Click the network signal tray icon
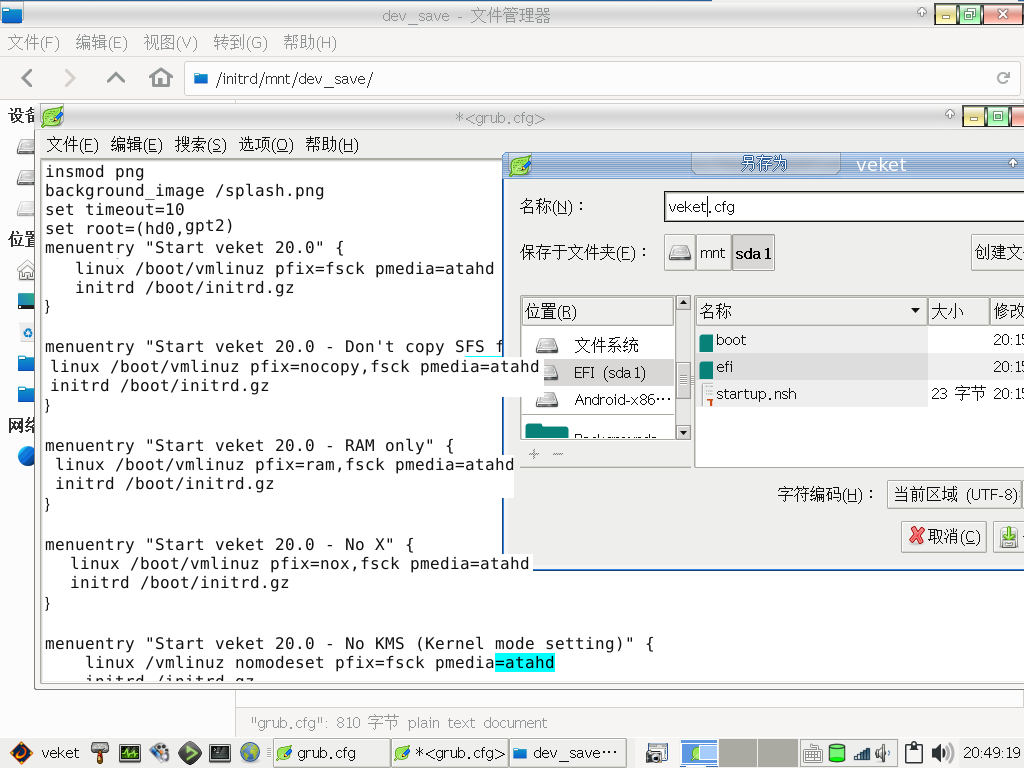 click(862, 754)
